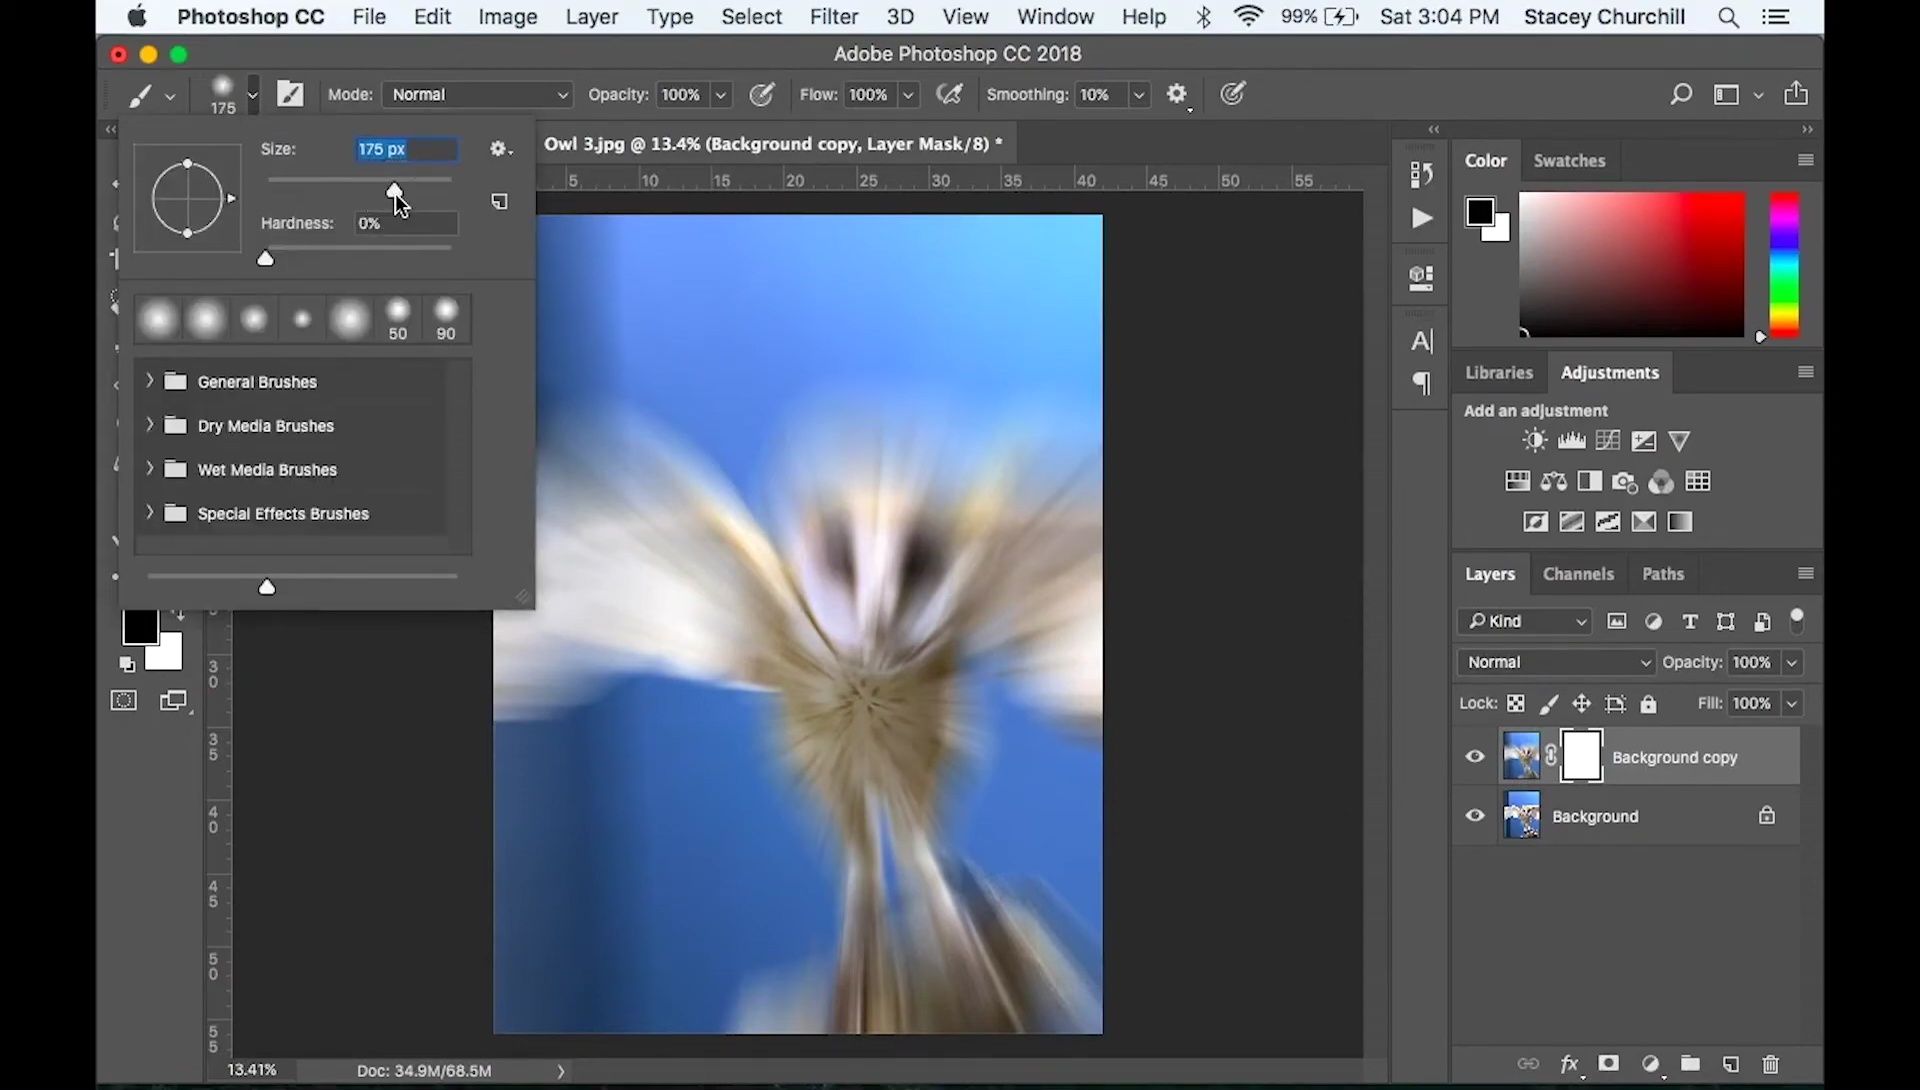Toggle pressure for size icon

pyautogui.click(x=1233, y=94)
